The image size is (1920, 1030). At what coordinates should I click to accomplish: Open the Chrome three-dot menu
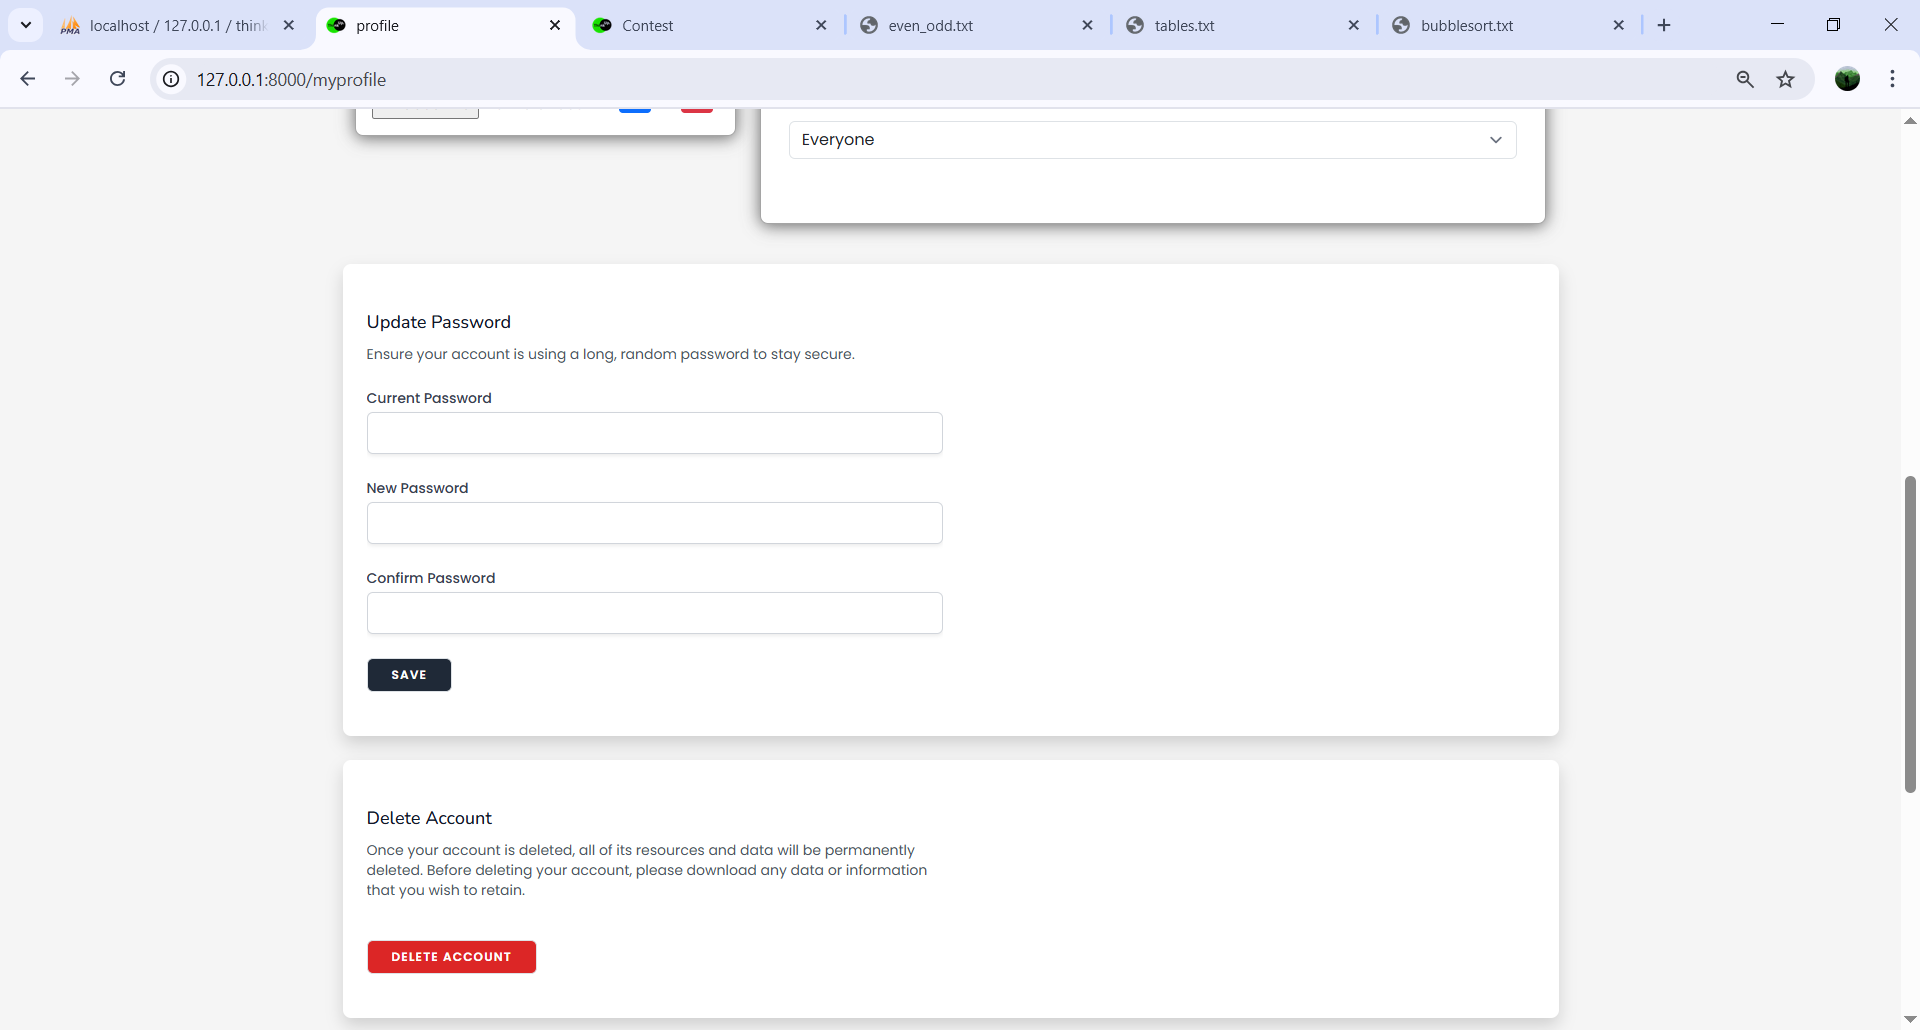point(1892,79)
